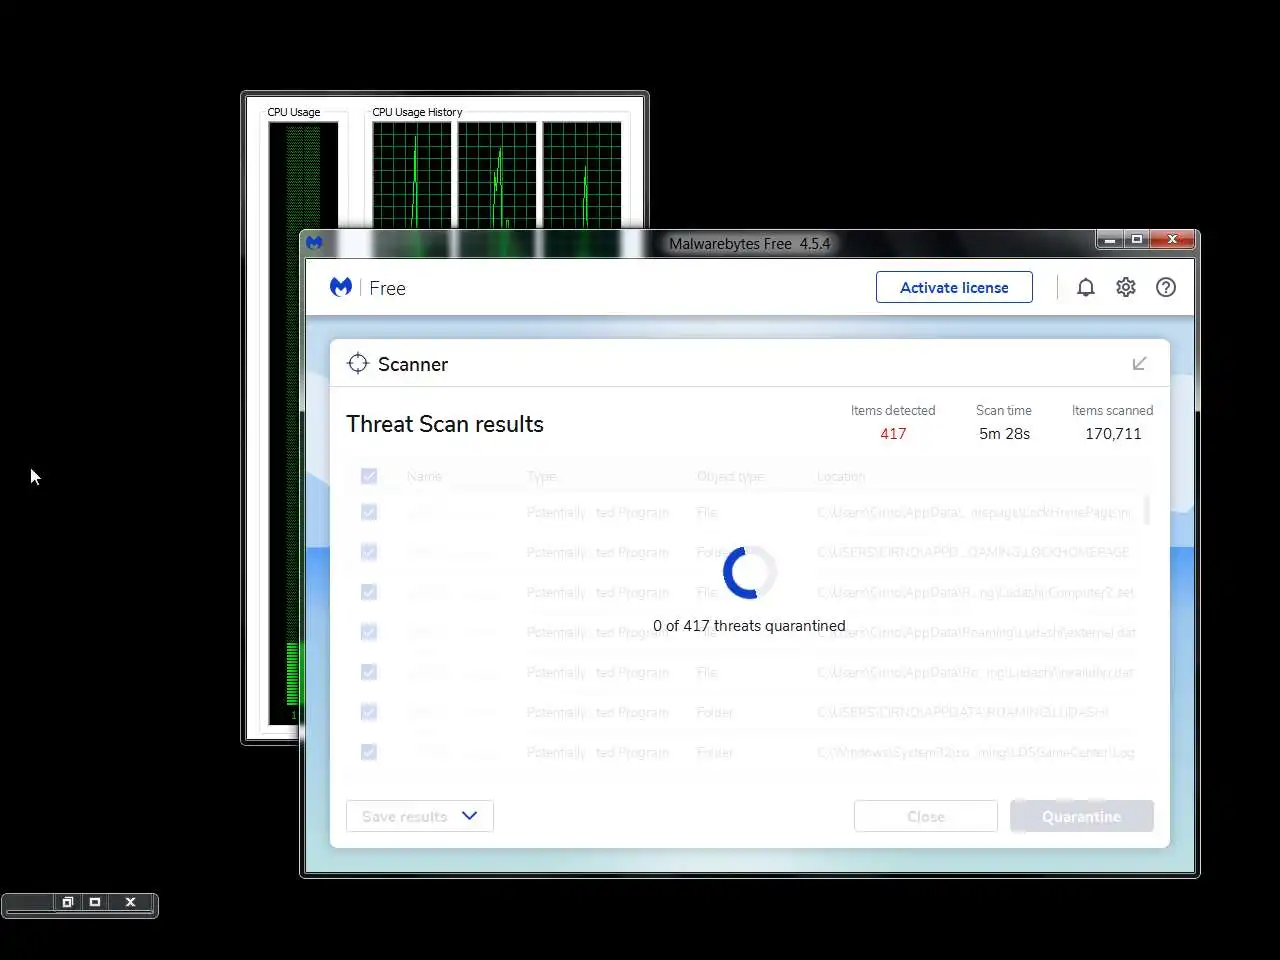Click the Close button in Scanner
This screenshot has width=1280, height=960.
926,816
